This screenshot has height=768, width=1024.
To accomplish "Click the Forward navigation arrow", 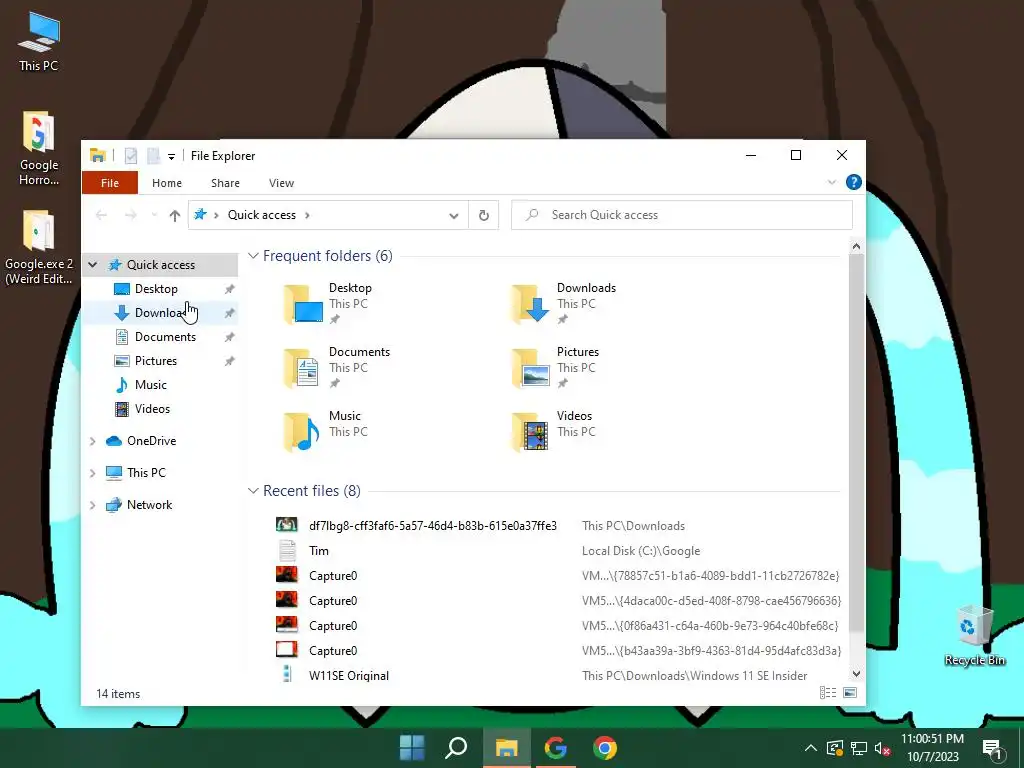I will [131, 215].
